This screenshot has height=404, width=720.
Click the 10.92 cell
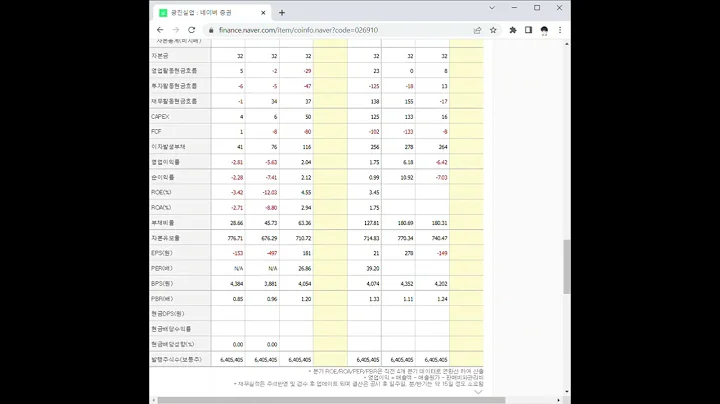(x=406, y=178)
